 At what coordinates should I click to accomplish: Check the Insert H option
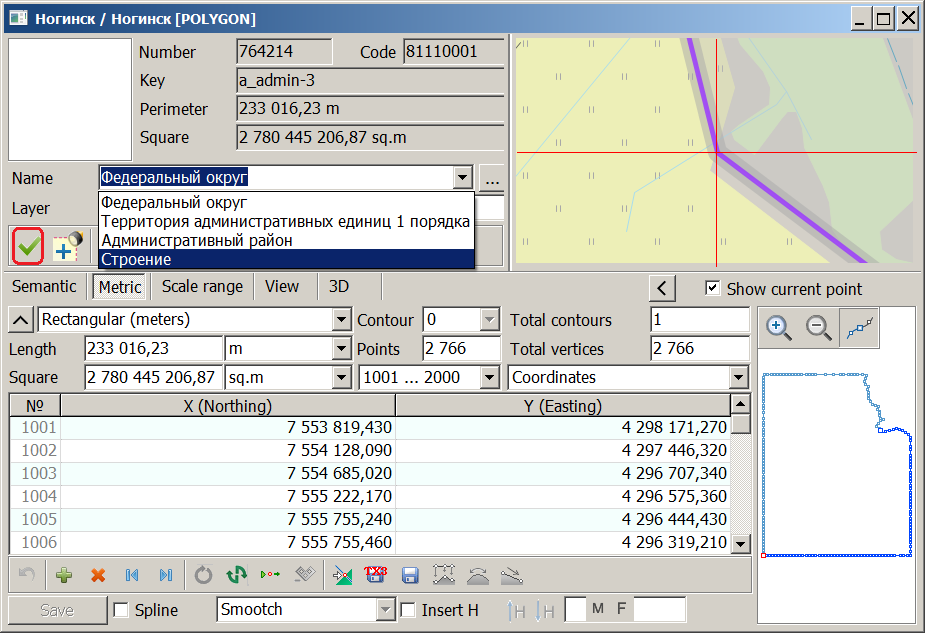click(409, 610)
